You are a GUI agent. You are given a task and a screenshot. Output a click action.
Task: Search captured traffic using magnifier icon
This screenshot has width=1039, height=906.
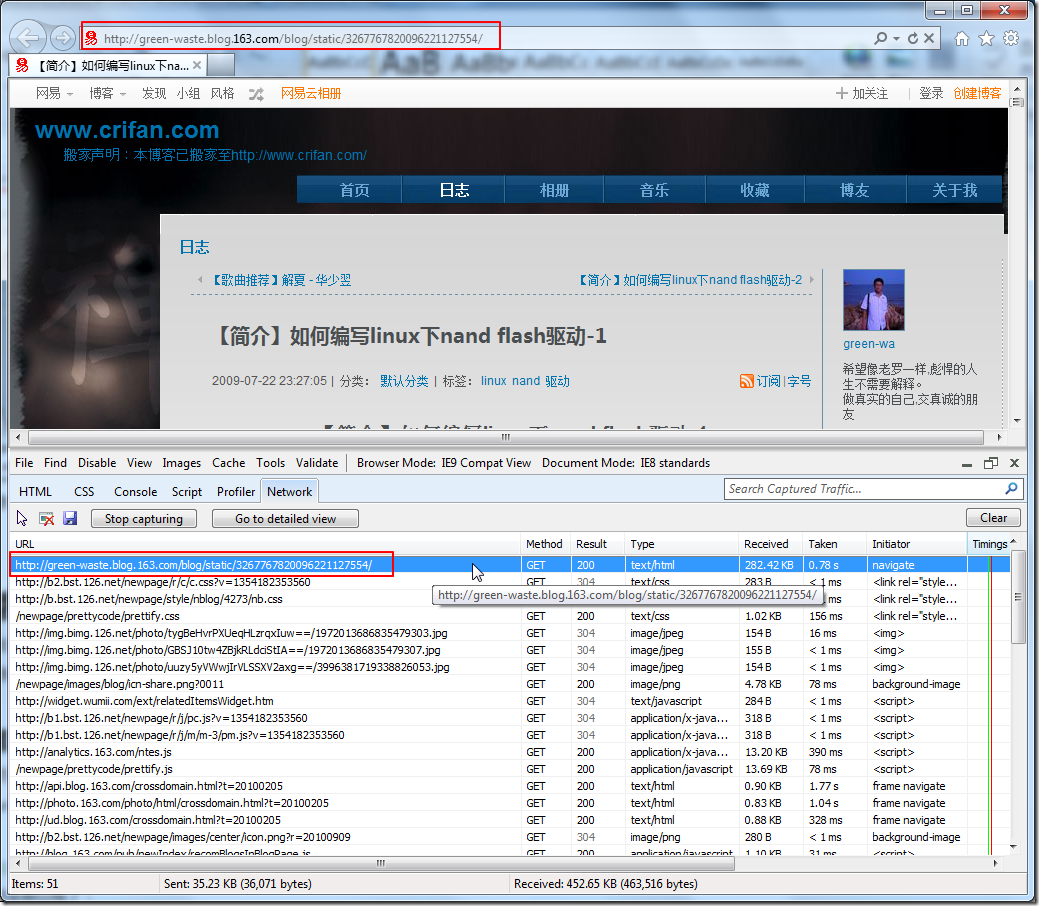point(1011,488)
